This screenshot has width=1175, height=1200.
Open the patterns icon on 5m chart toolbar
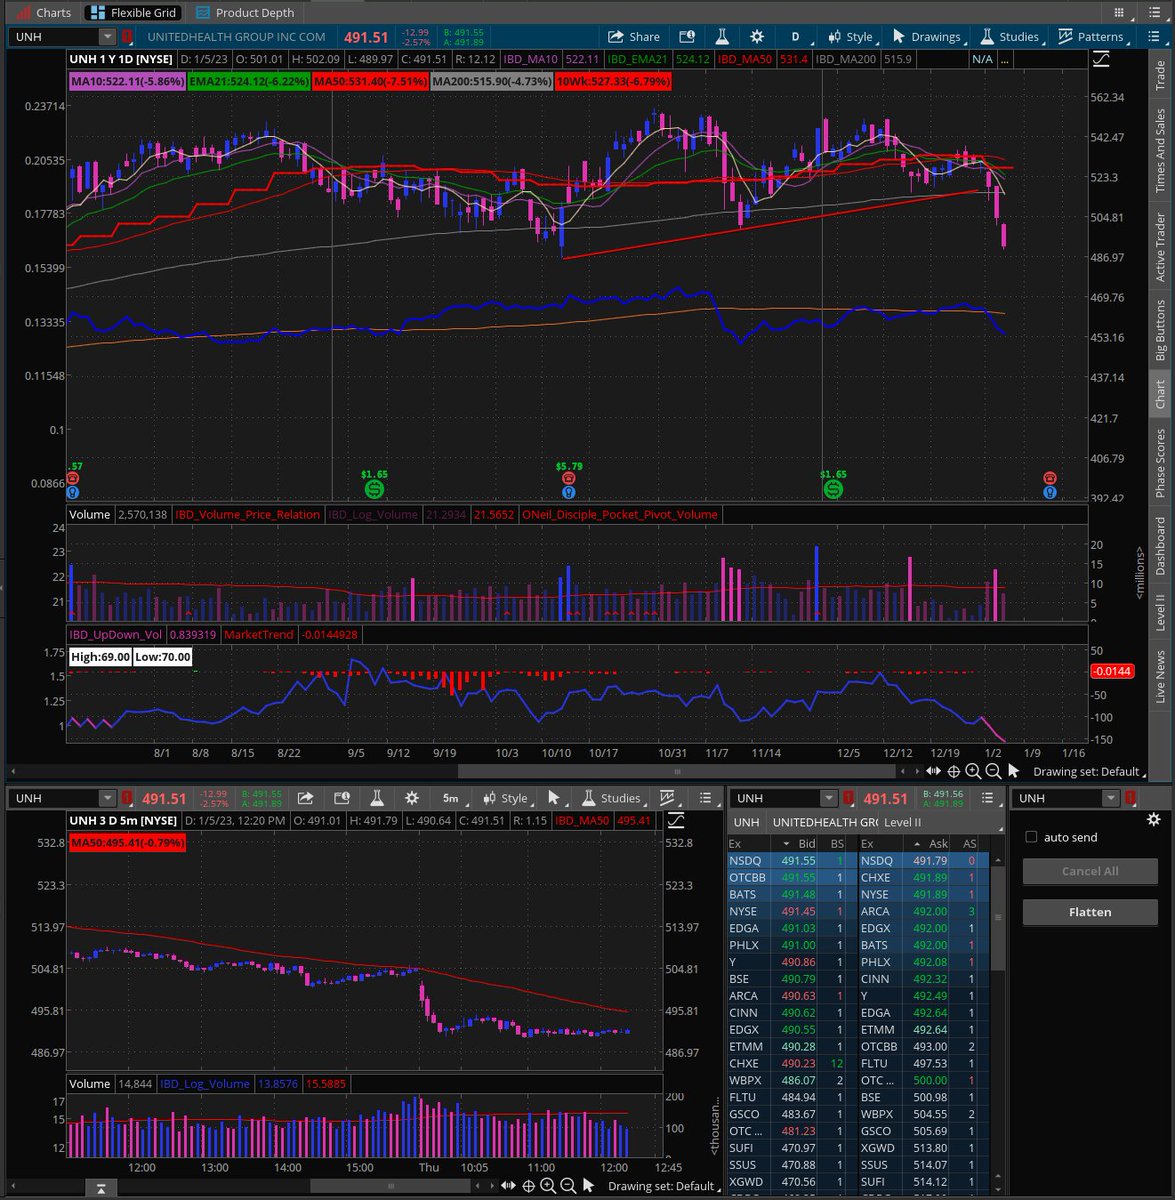pyautogui.click(x=667, y=798)
